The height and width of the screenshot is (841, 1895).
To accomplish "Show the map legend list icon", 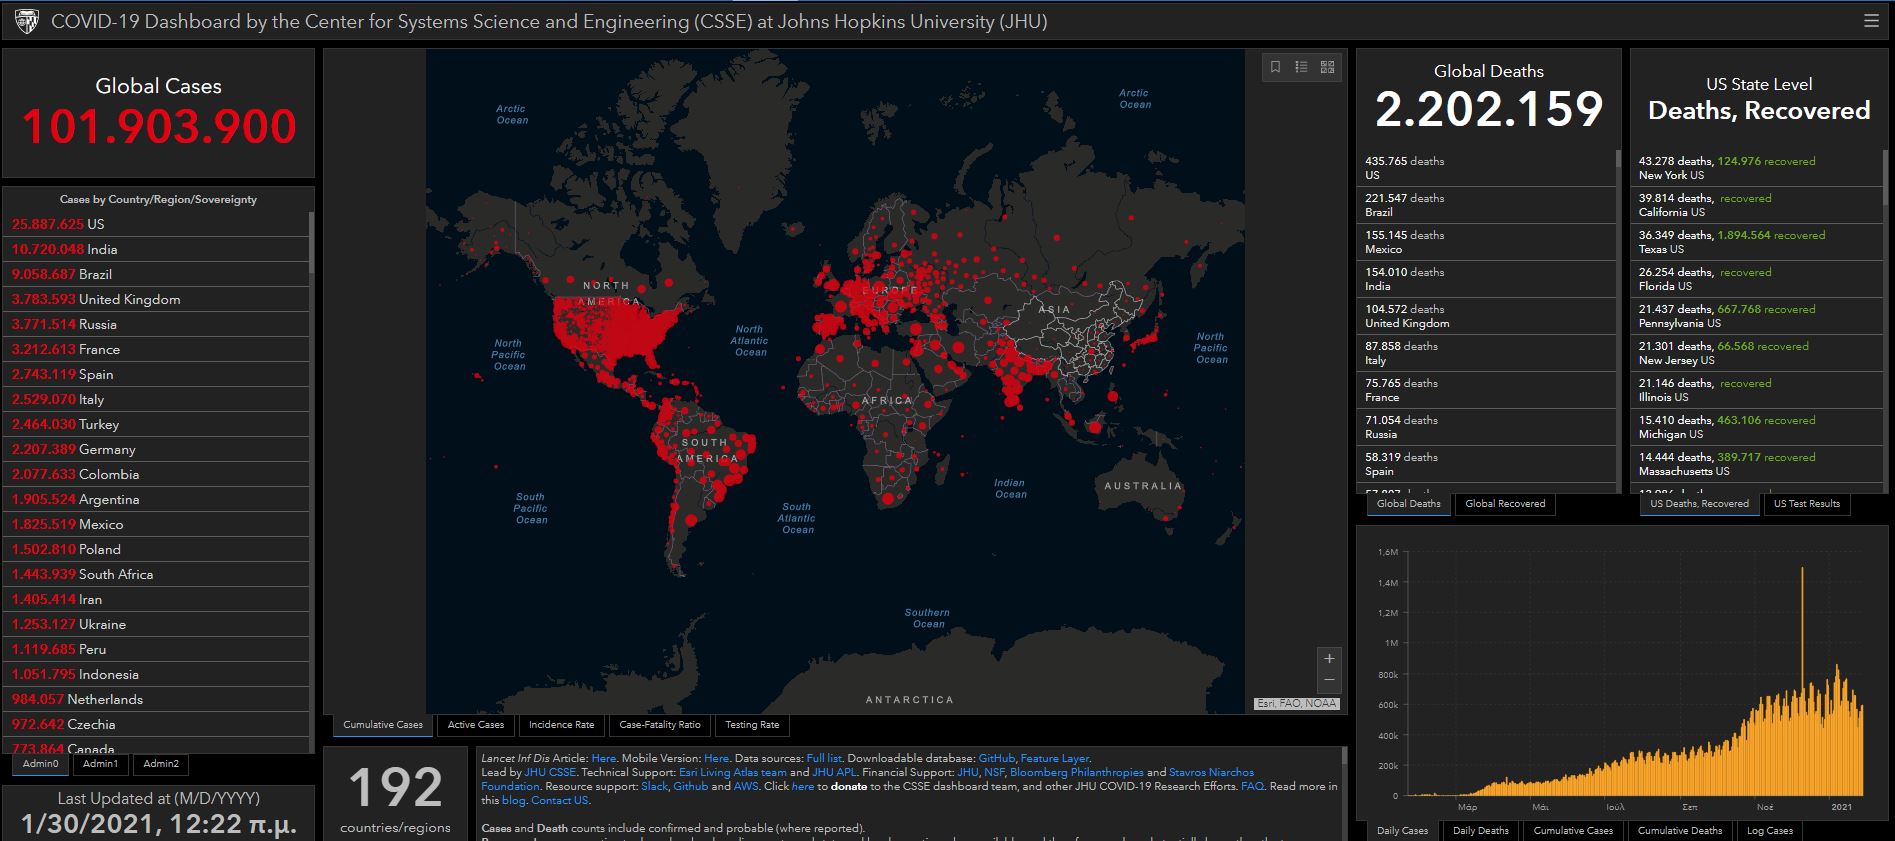I will coord(1301,67).
